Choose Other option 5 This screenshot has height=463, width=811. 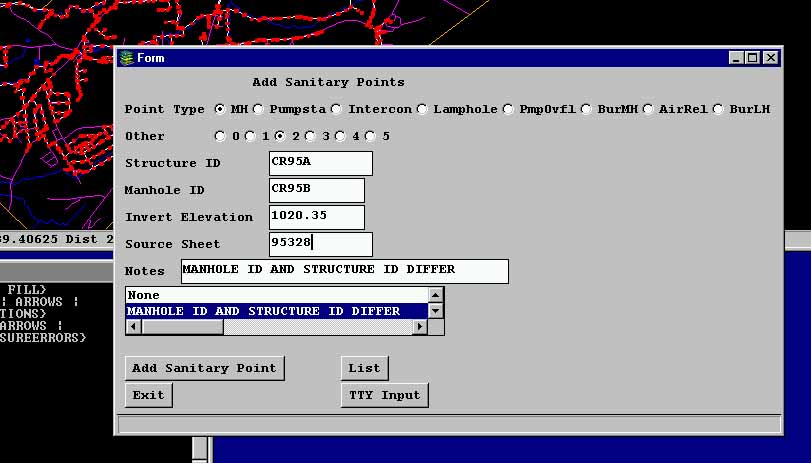(x=370, y=136)
